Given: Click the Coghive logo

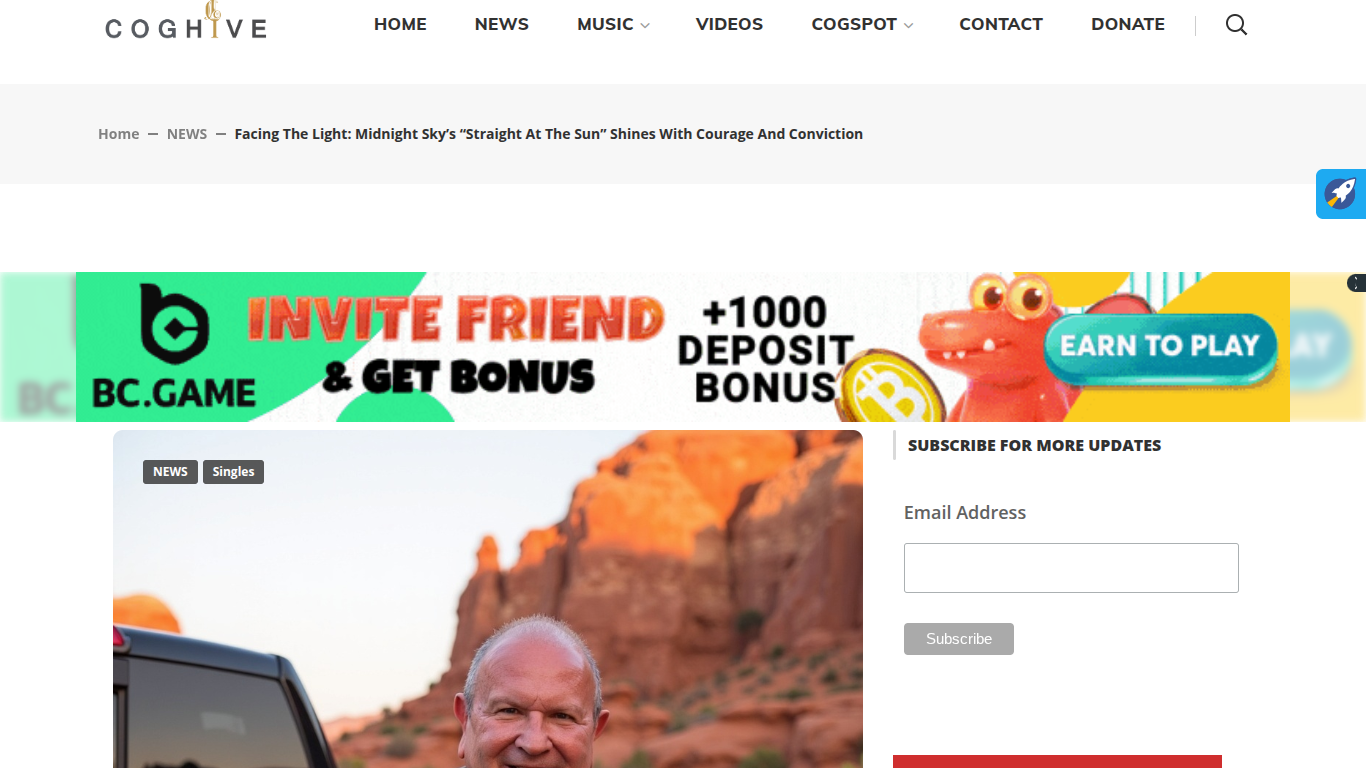Looking at the screenshot, I should [x=186, y=21].
